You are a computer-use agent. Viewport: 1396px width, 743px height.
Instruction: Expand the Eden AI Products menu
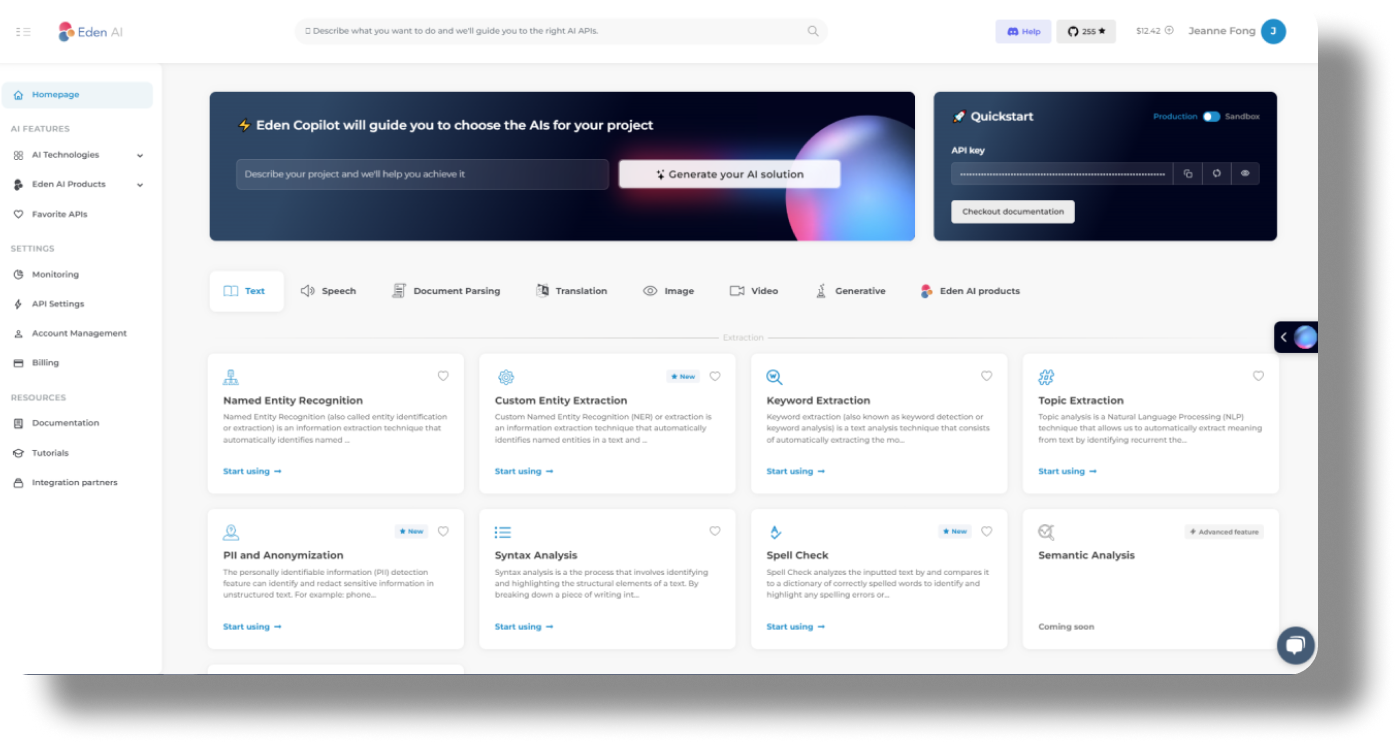pos(78,184)
